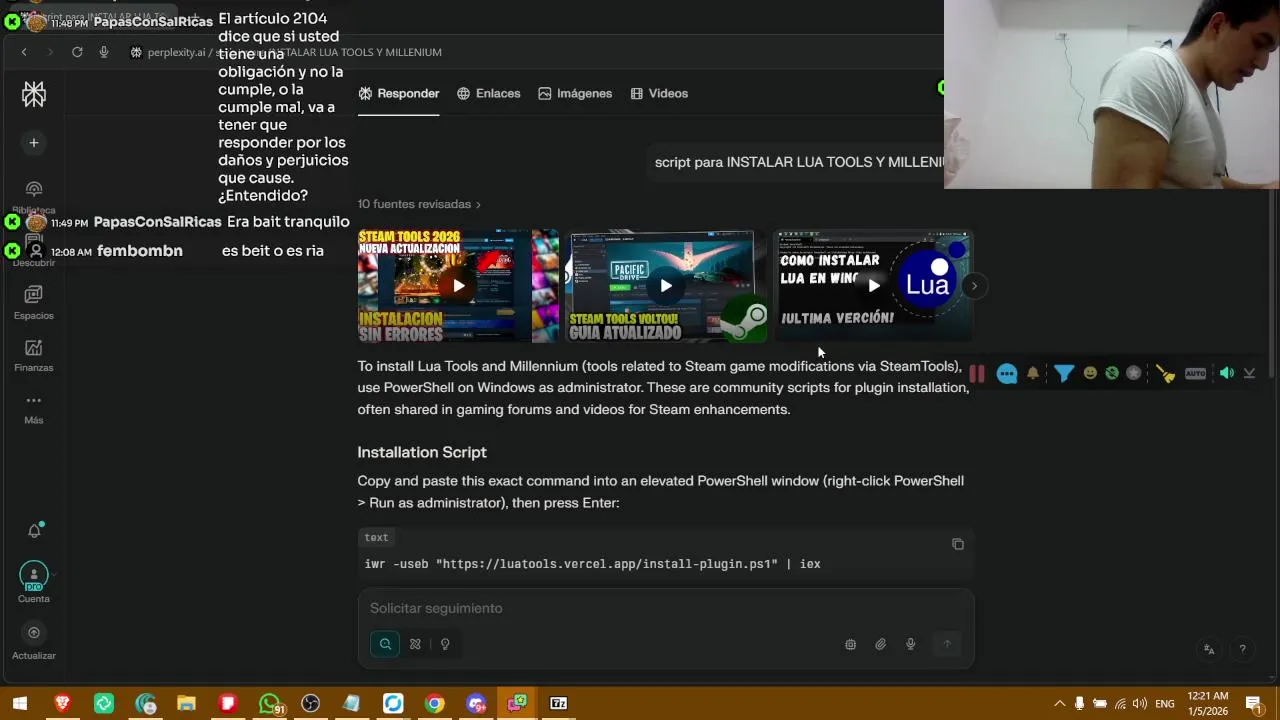Open the Cuenta profile icon

point(34,577)
